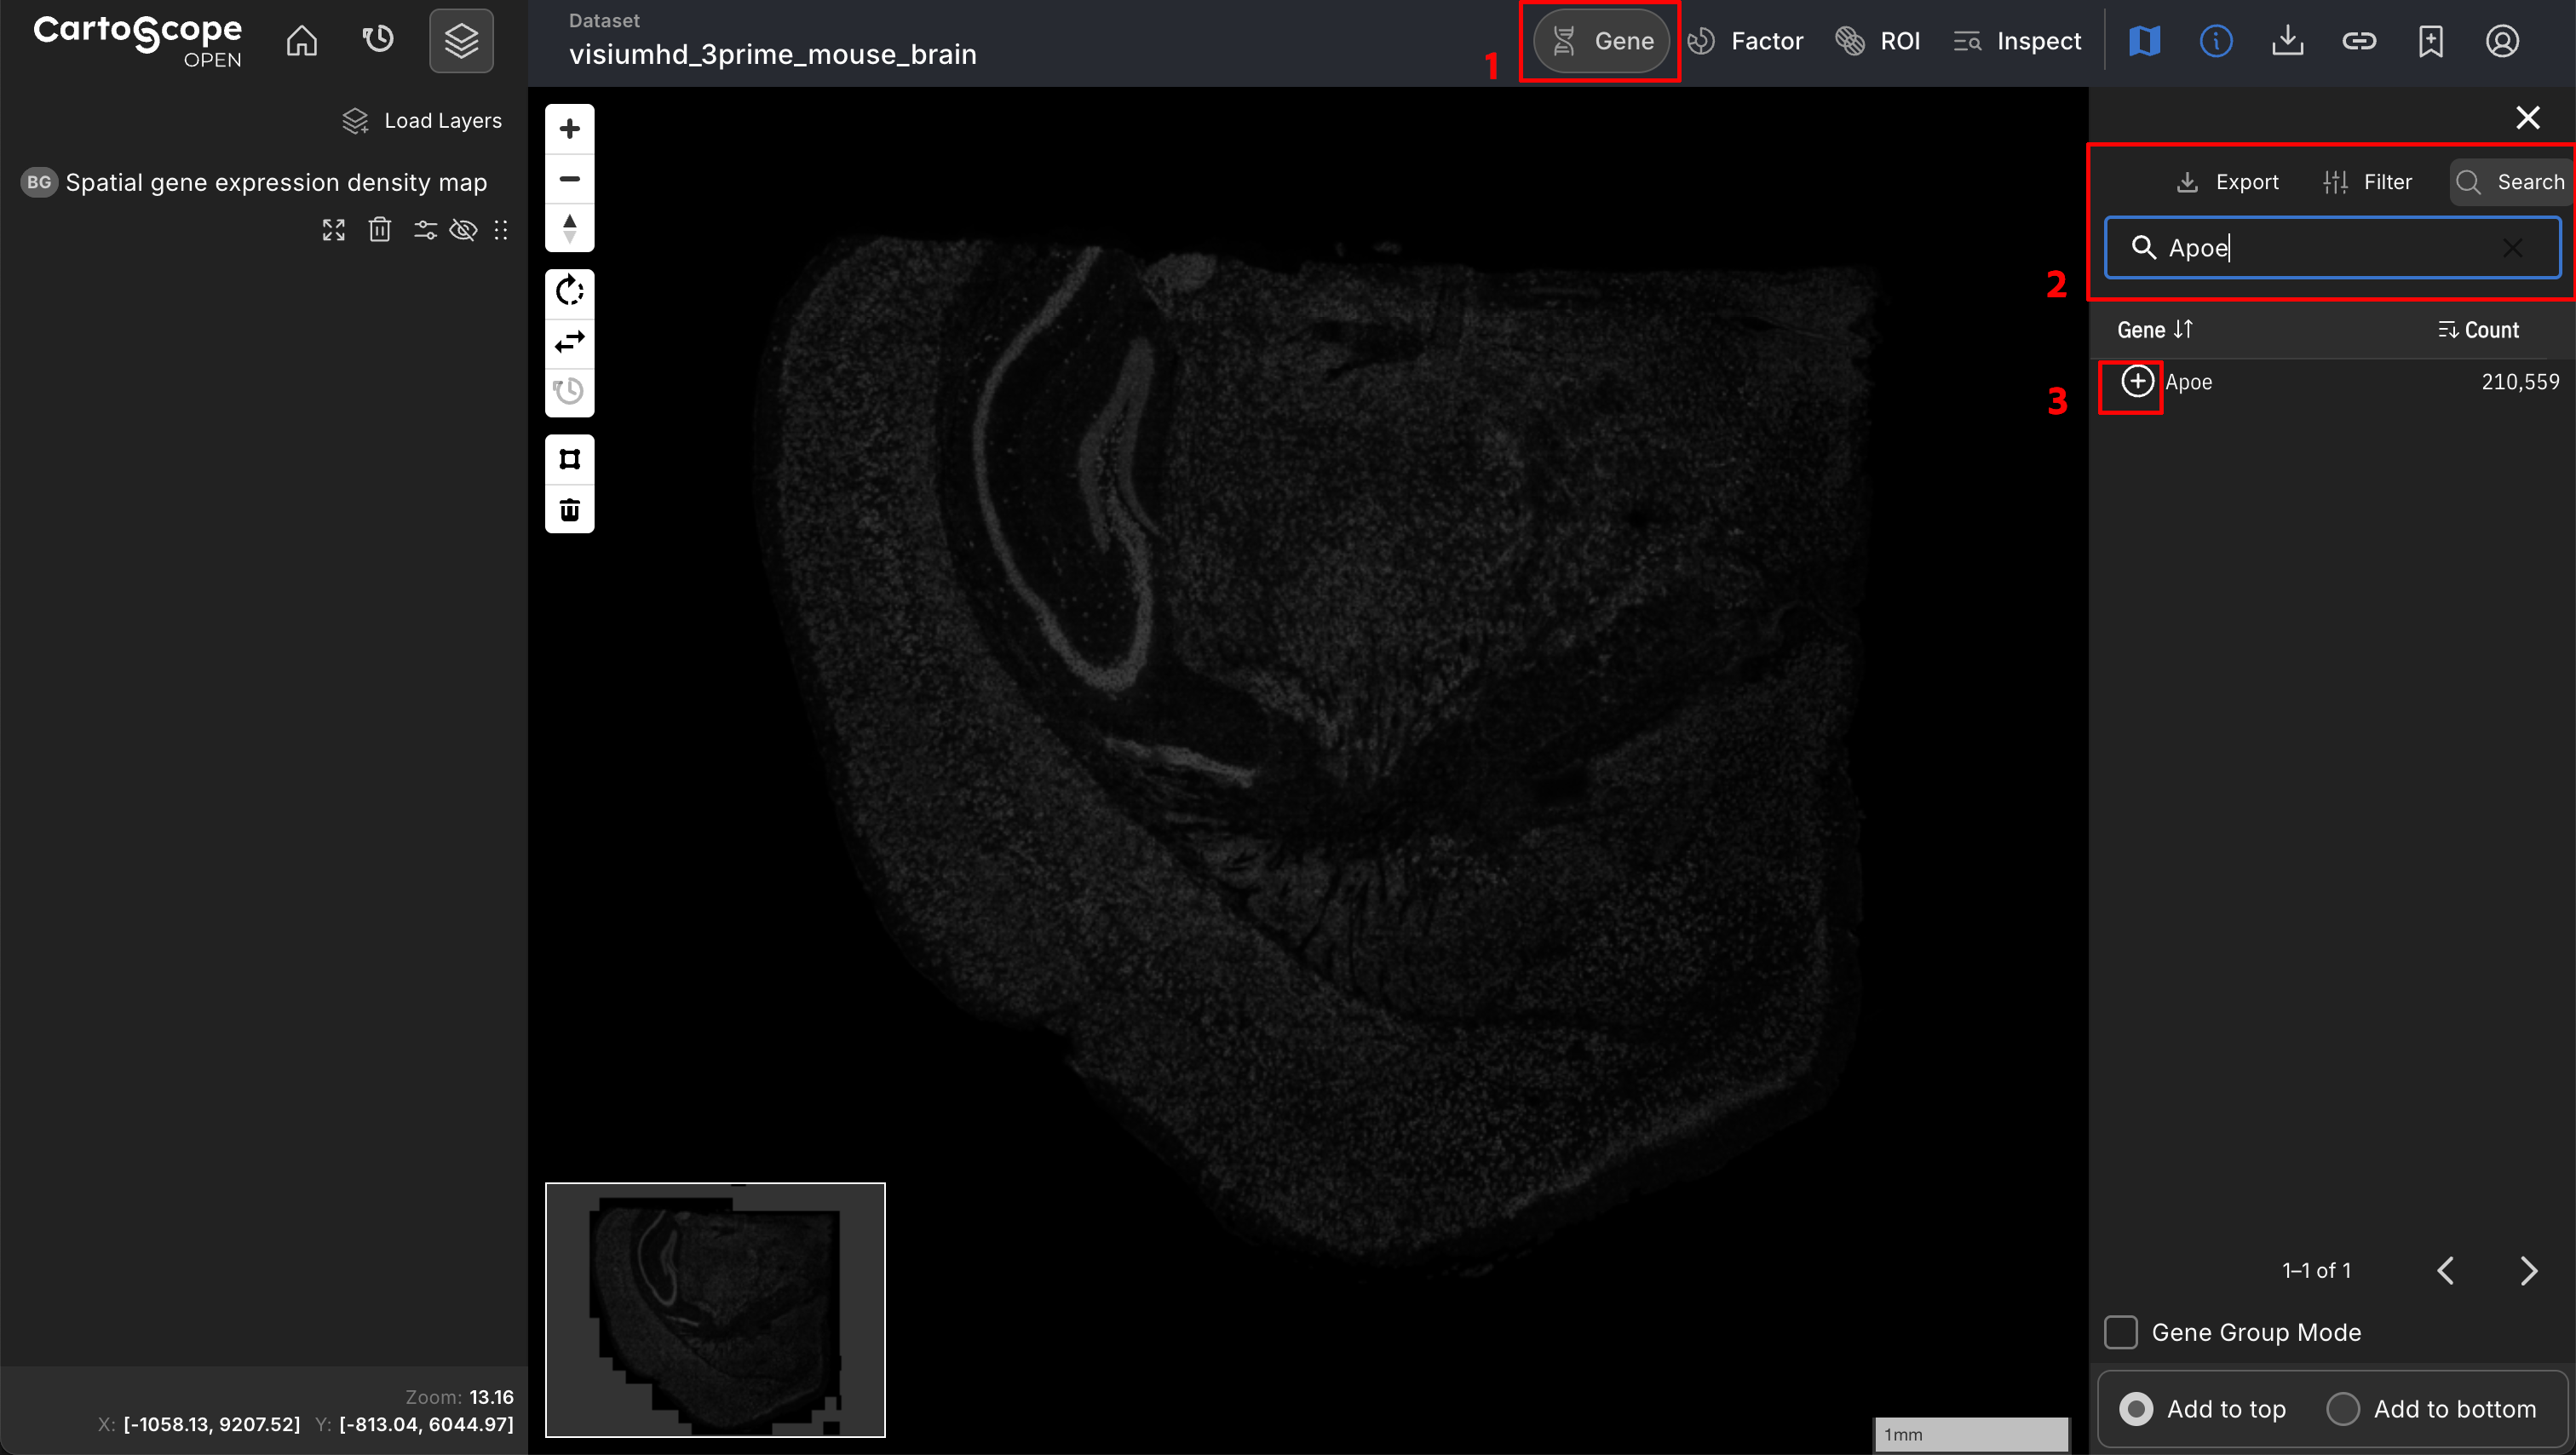The height and width of the screenshot is (1455, 2576).
Task: Click the rotate map tool icon
Action: [569, 292]
